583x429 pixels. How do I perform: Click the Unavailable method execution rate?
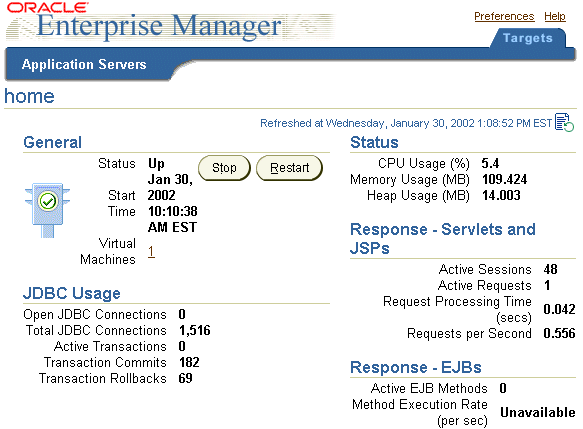[538, 412]
